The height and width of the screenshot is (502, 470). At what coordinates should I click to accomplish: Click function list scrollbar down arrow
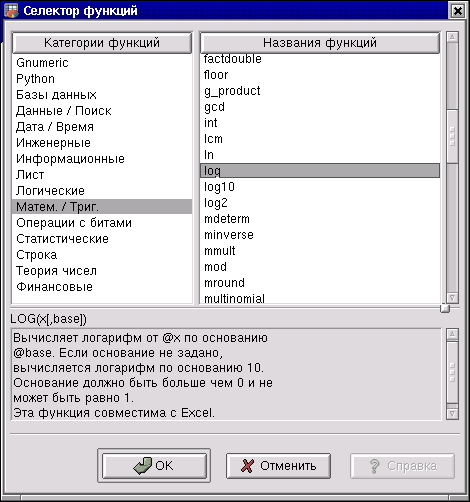click(452, 298)
